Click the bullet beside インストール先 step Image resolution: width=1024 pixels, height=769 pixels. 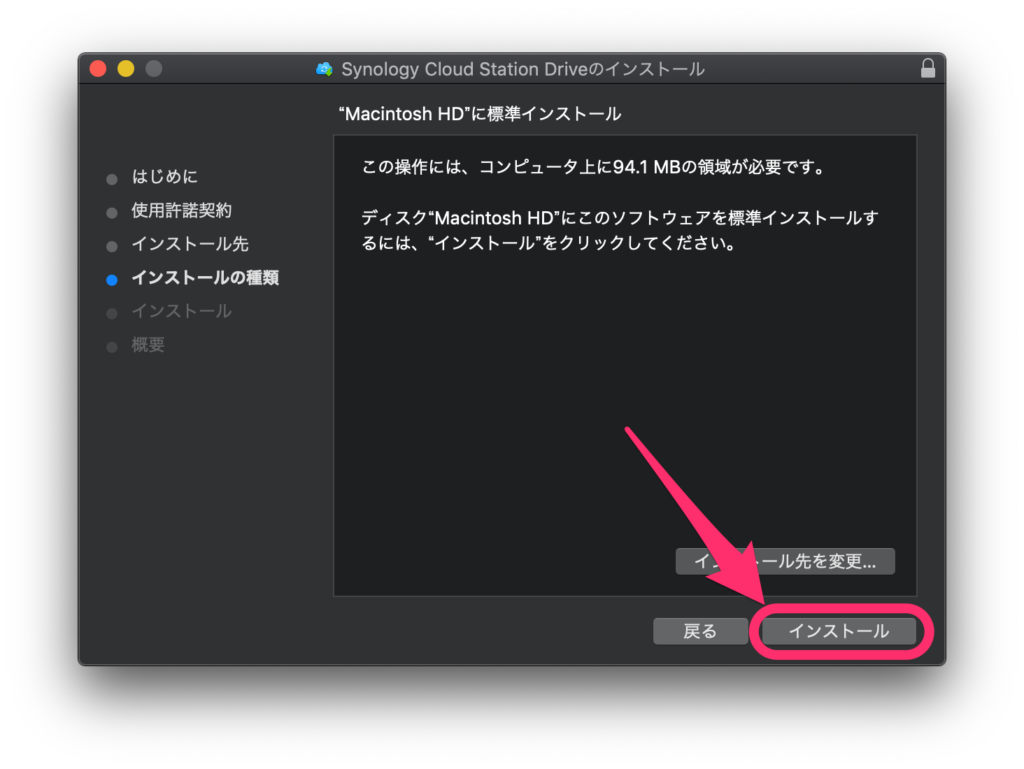pos(112,246)
